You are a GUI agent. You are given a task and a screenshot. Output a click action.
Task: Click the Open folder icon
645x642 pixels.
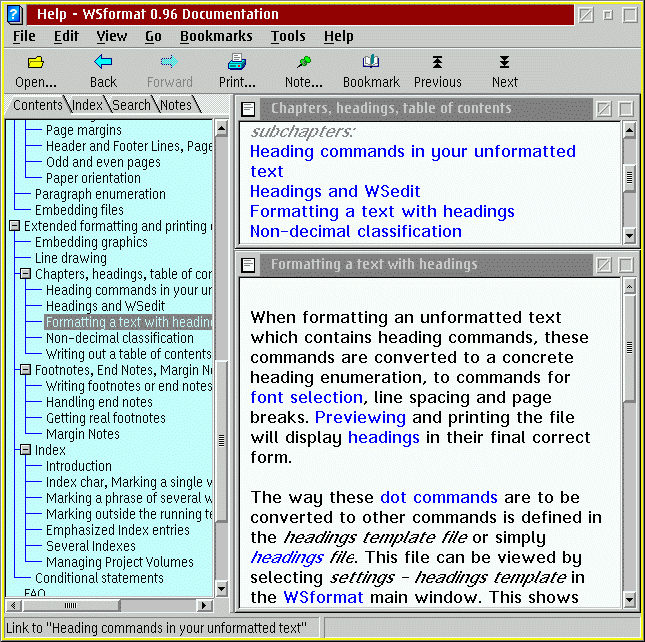pyautogui.click(x=36, y=62)
